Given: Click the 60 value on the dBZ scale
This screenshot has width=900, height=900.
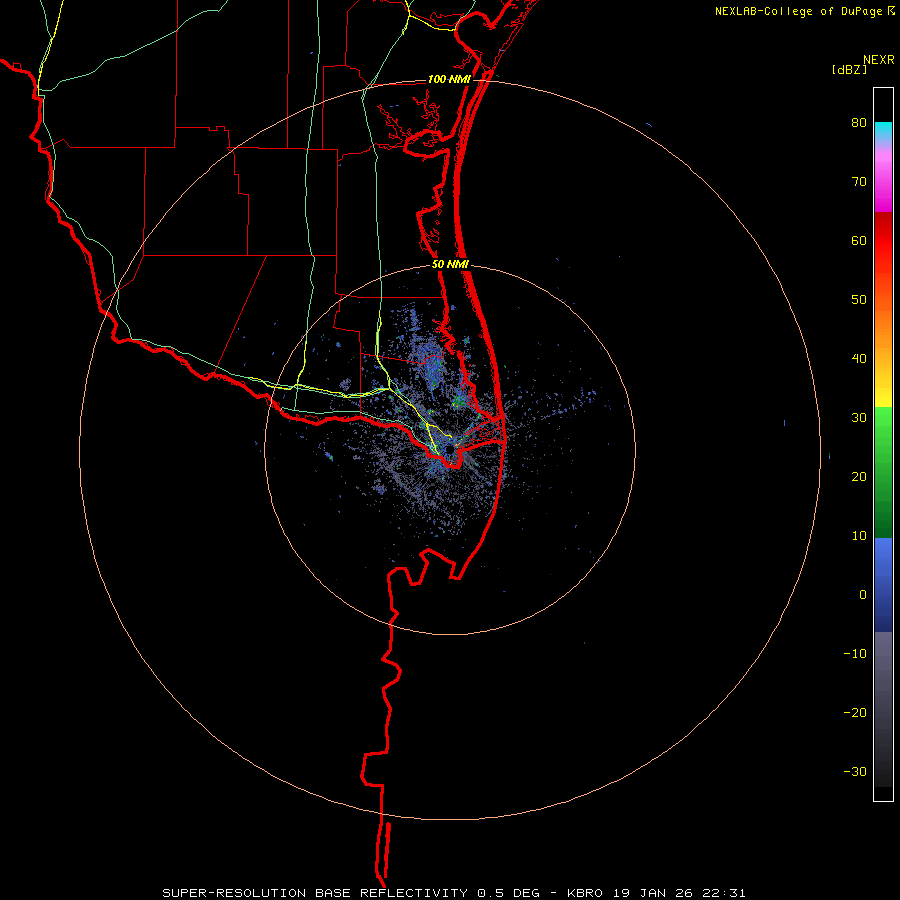Looking at the screenshot, I should coord(859,240).
